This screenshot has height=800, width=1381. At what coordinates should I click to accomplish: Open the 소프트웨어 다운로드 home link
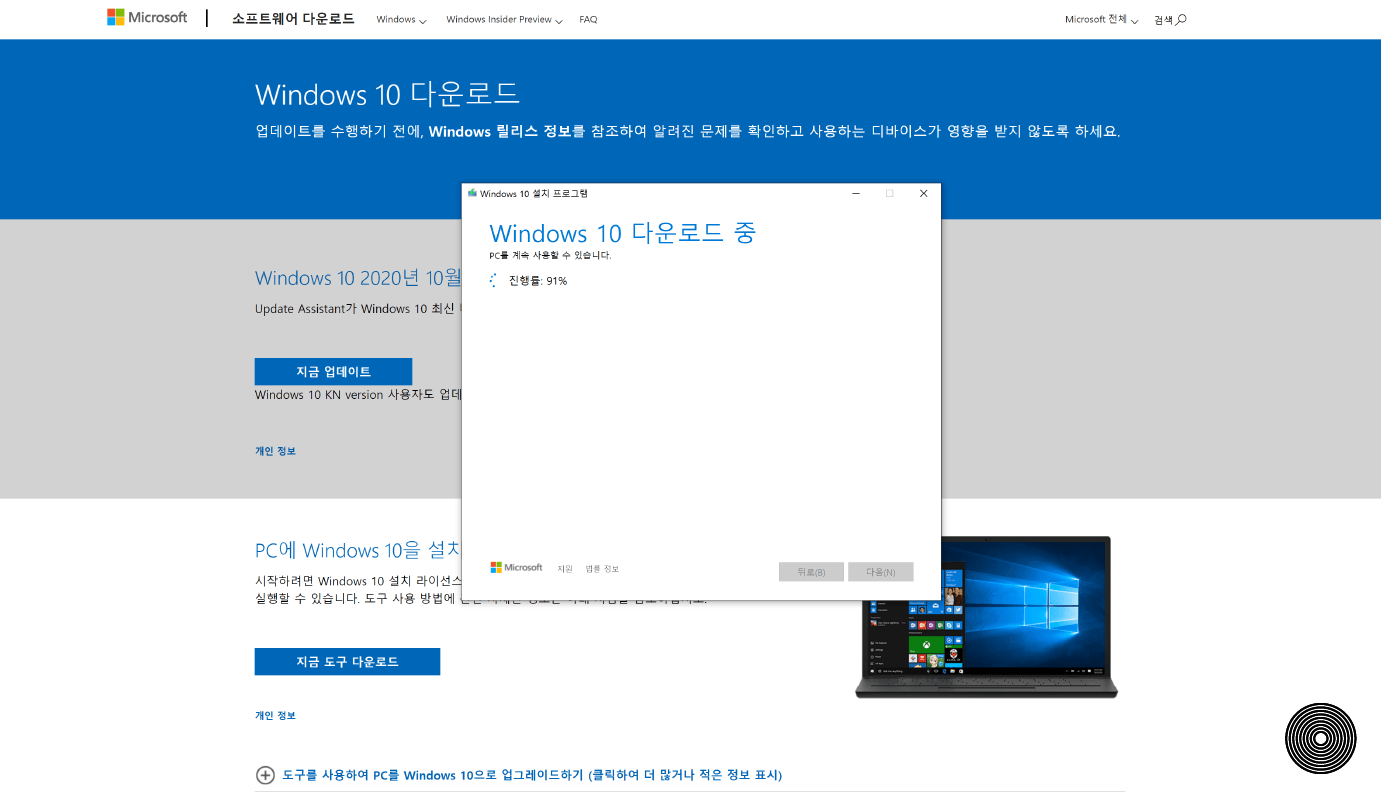pos(293,19)
